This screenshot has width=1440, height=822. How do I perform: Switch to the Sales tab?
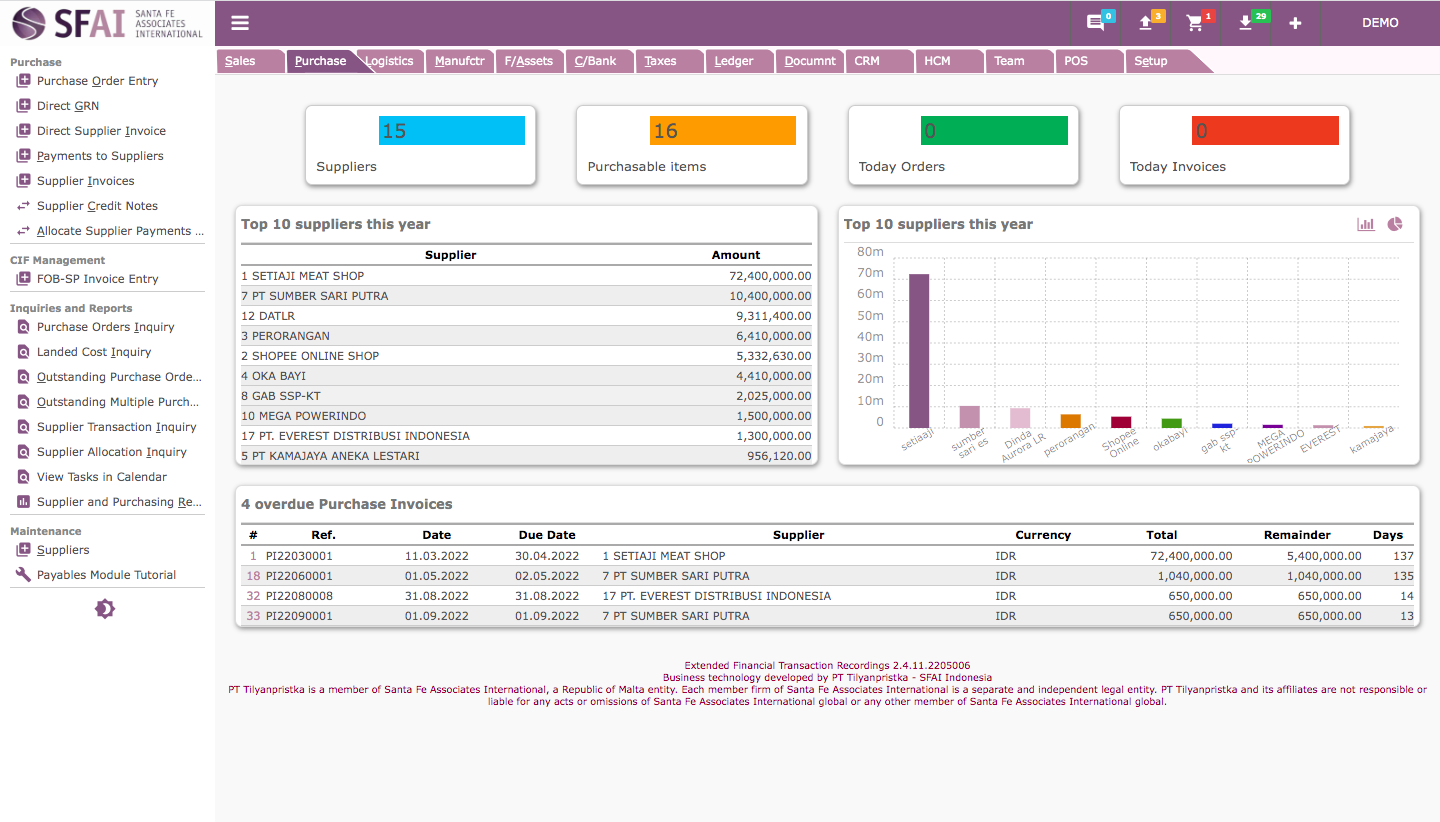point(240,61)
